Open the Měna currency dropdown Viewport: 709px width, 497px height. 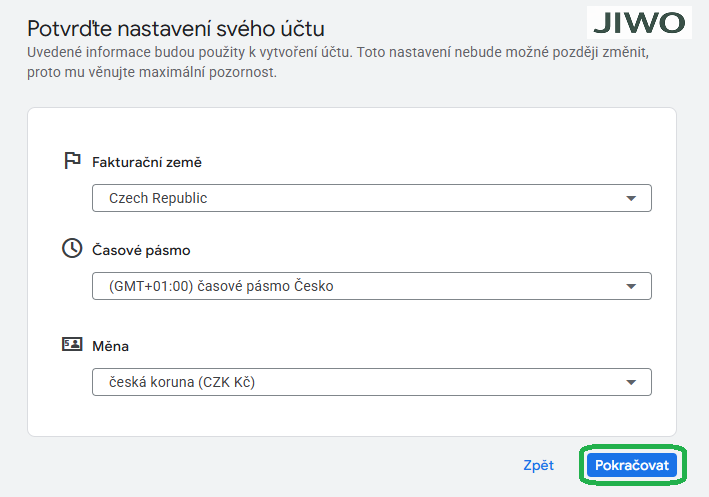pos(371,382)
